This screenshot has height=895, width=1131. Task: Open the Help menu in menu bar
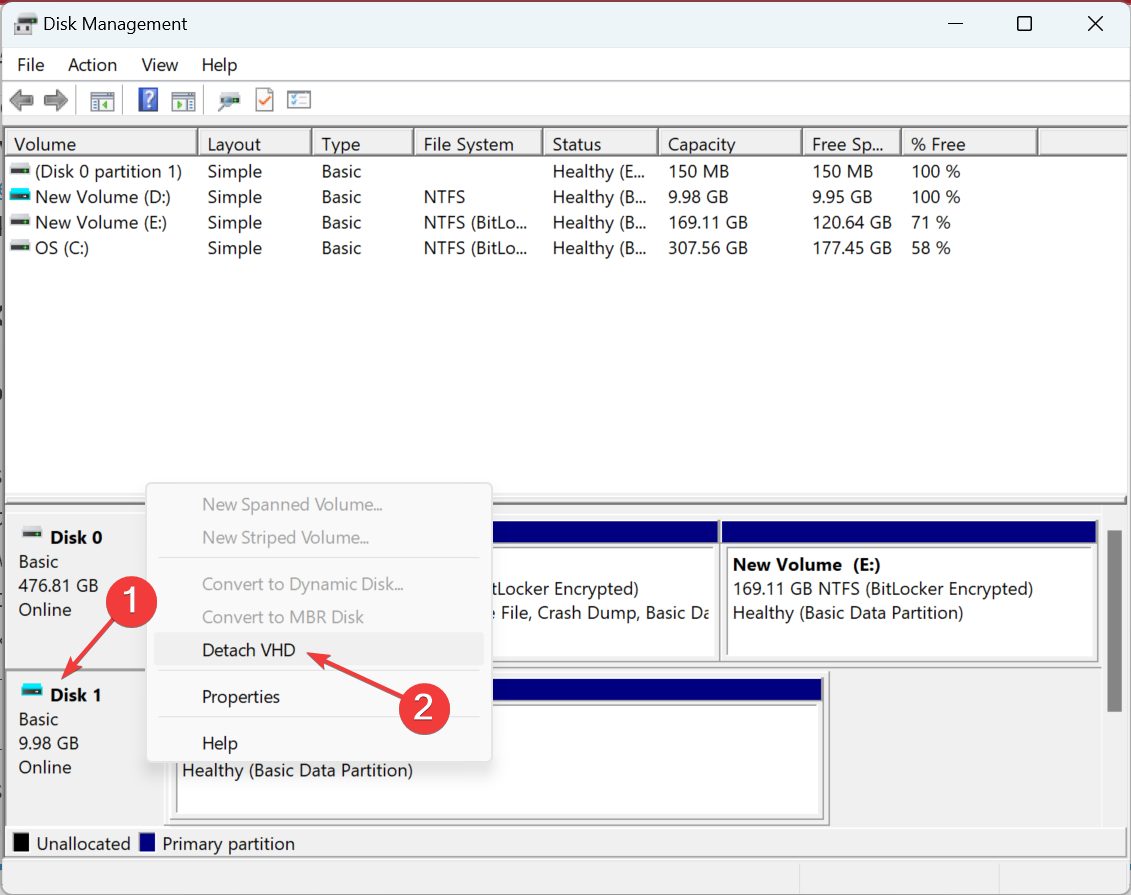[219, 65]
